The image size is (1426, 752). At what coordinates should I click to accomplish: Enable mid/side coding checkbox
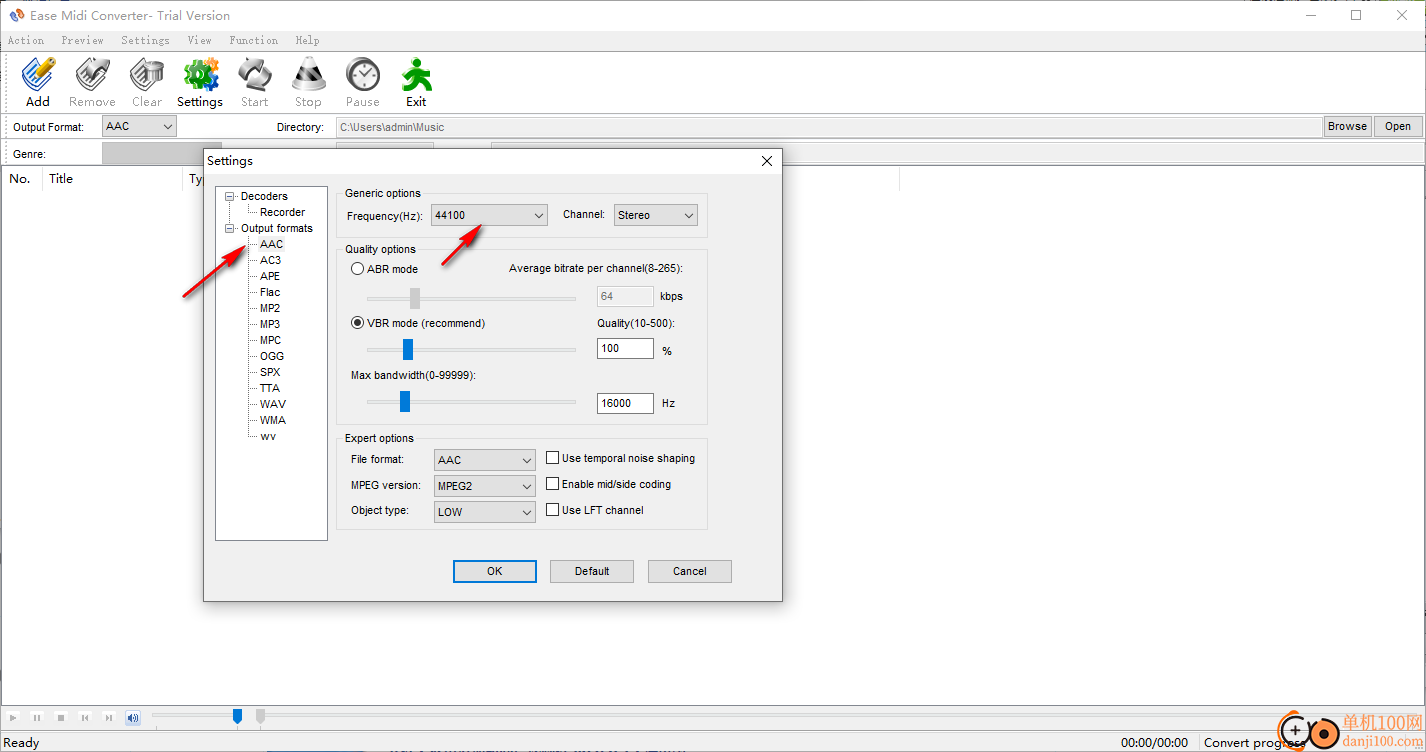553,484
